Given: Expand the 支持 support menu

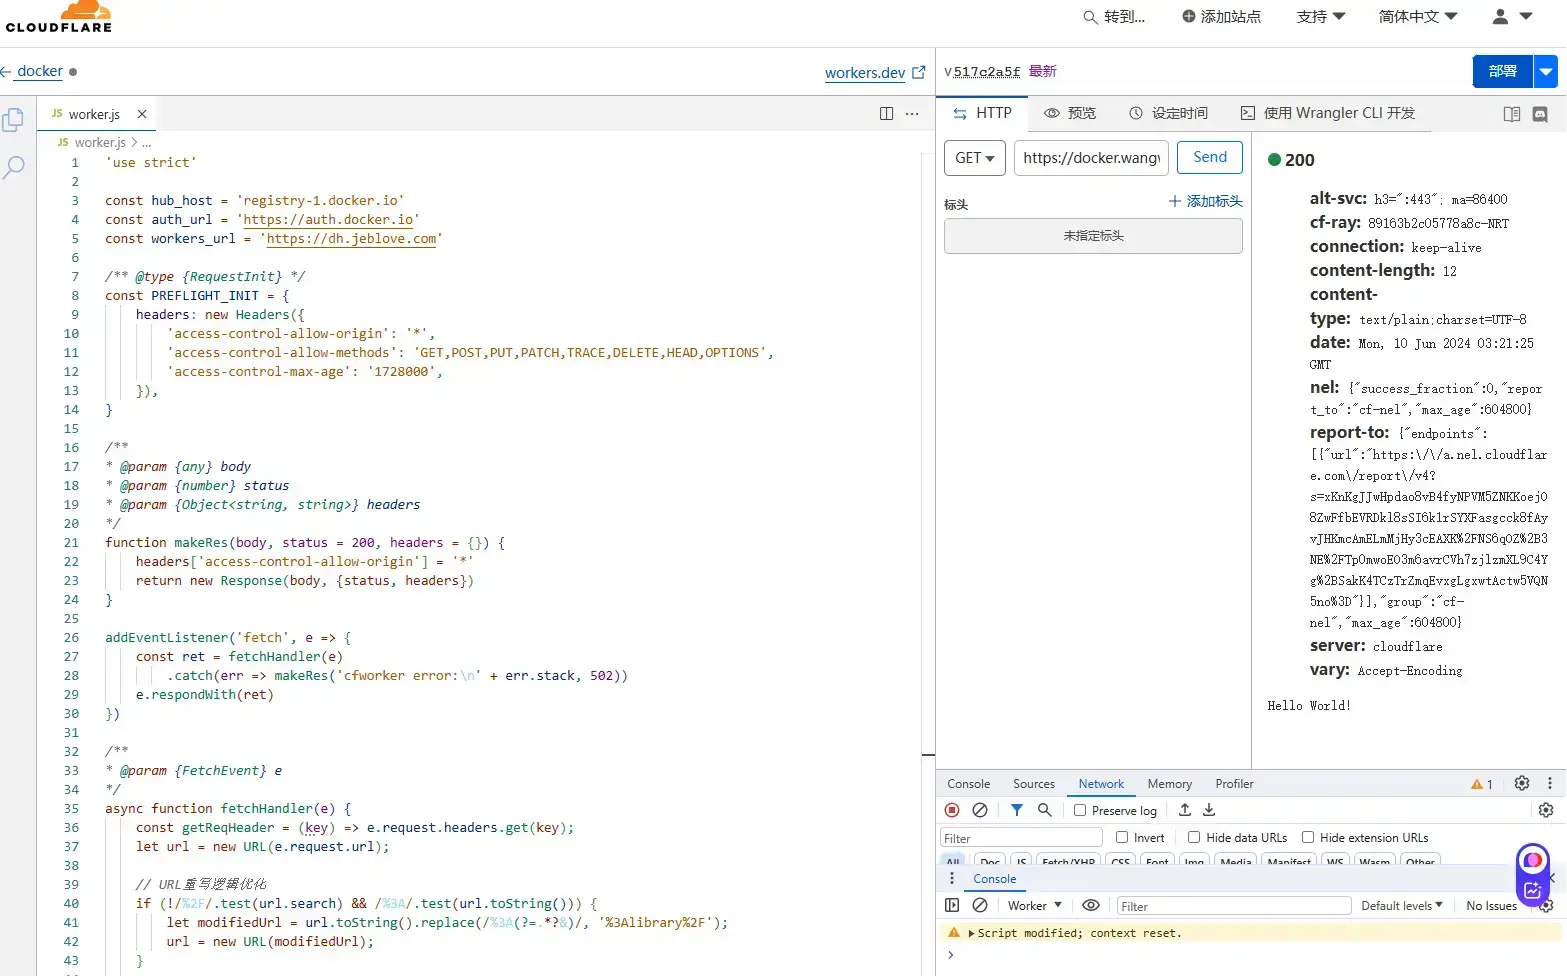Looking at the screenshot, I should 1321,16.
